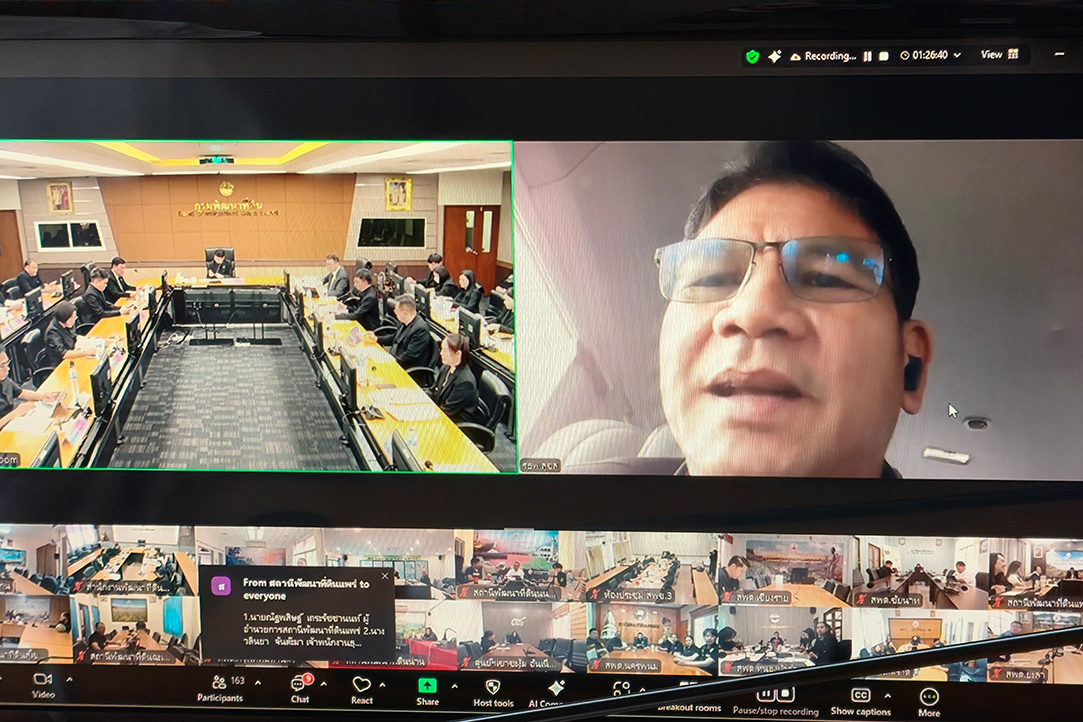Close the chat message notification popup
1083x722 pixels.
click(385, 576)
